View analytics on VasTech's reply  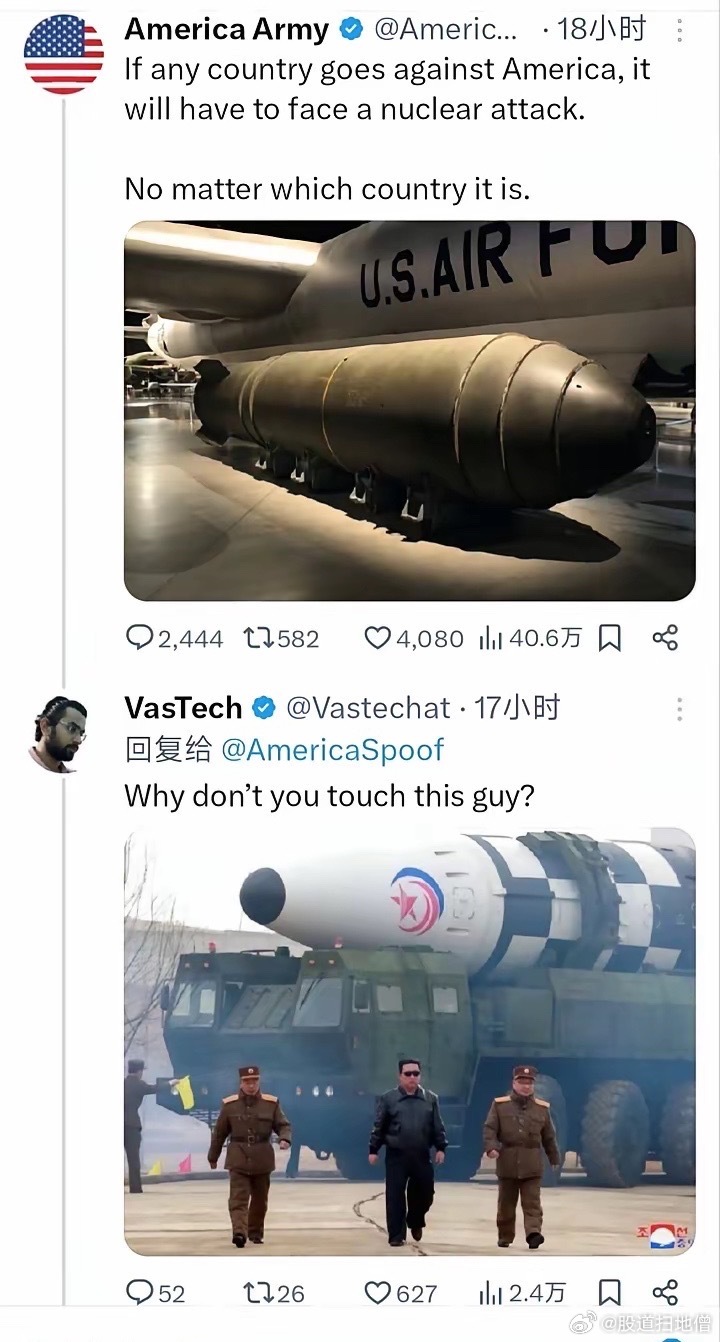point(491,1292)
